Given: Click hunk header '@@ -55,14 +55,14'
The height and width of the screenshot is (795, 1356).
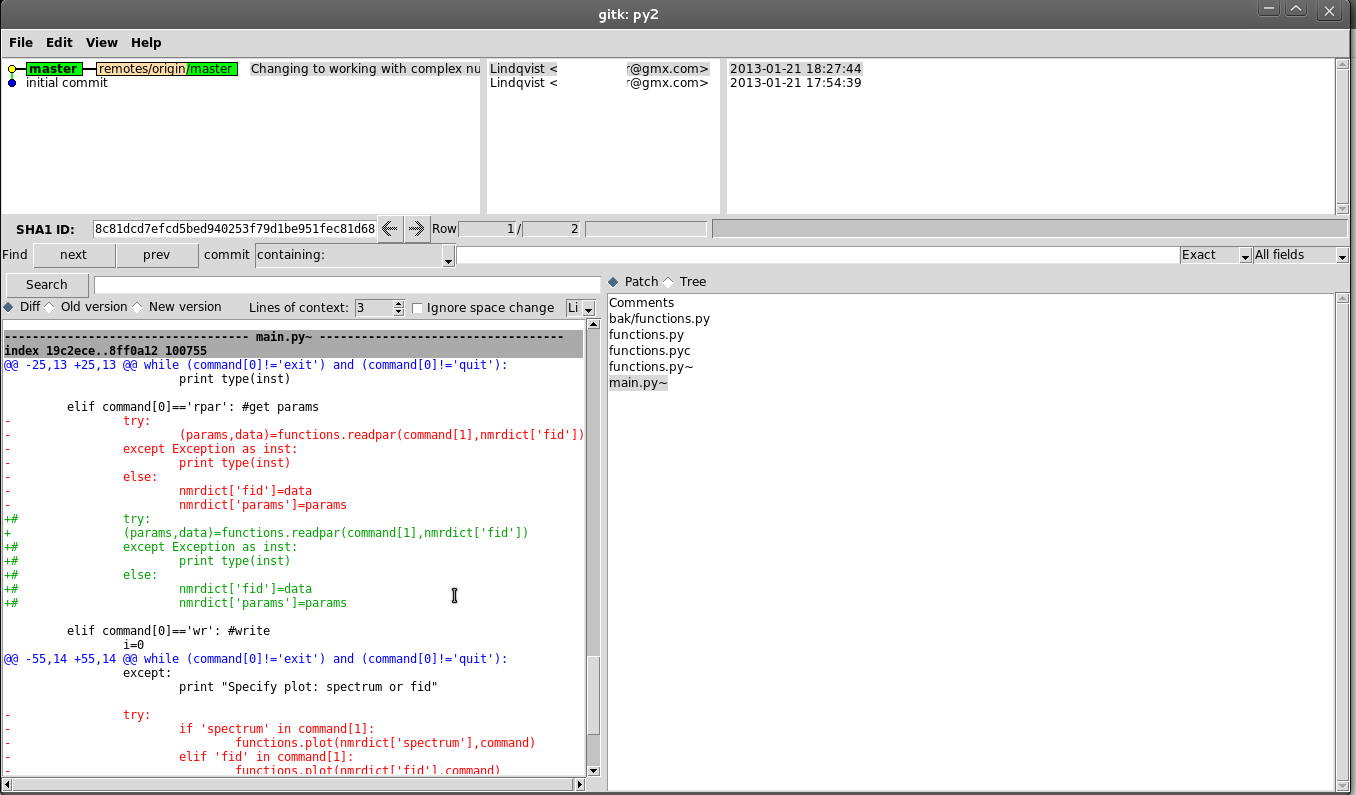Looking at the screenshot, I should click(256, 659).
